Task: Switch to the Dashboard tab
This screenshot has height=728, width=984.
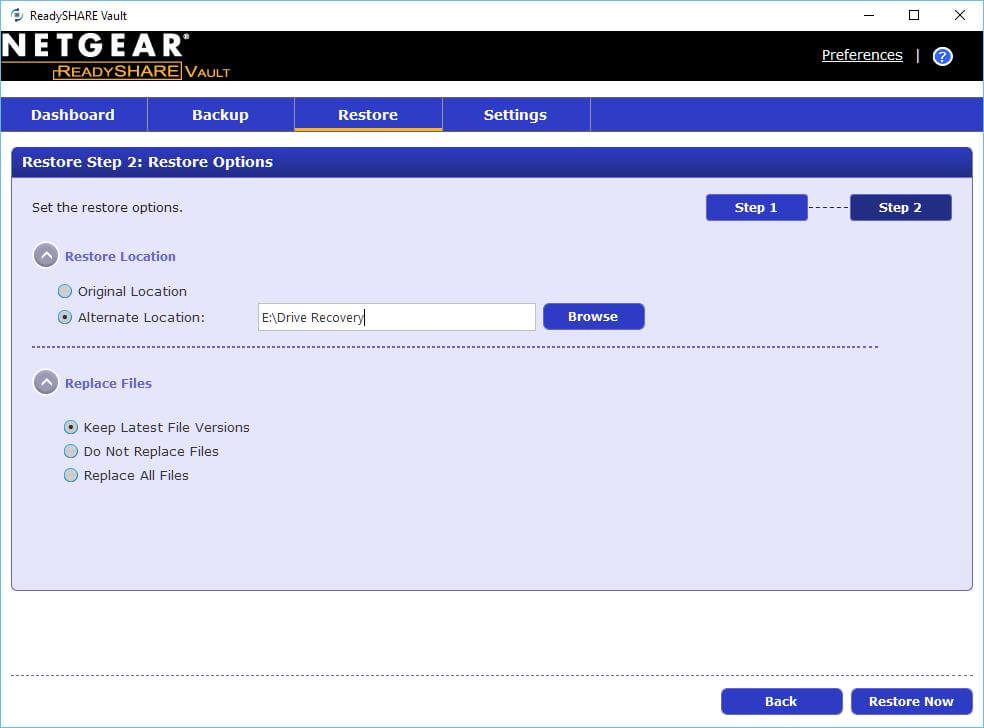Action: click(x=73, y=115)
